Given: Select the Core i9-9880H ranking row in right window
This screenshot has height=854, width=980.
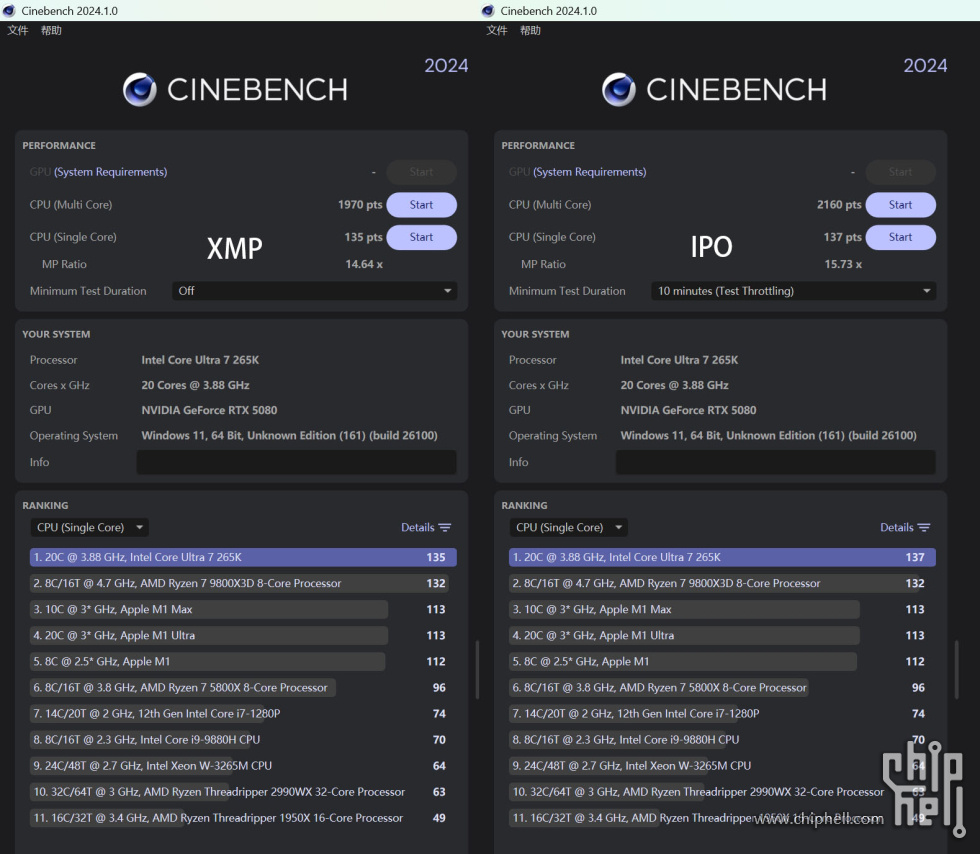Looking at the screenshot, I should pyautogui.click(x=722, y=740).
